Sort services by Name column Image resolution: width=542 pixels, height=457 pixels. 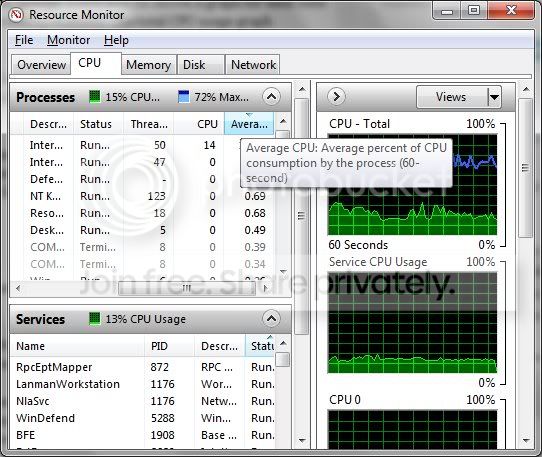(77, 346)
